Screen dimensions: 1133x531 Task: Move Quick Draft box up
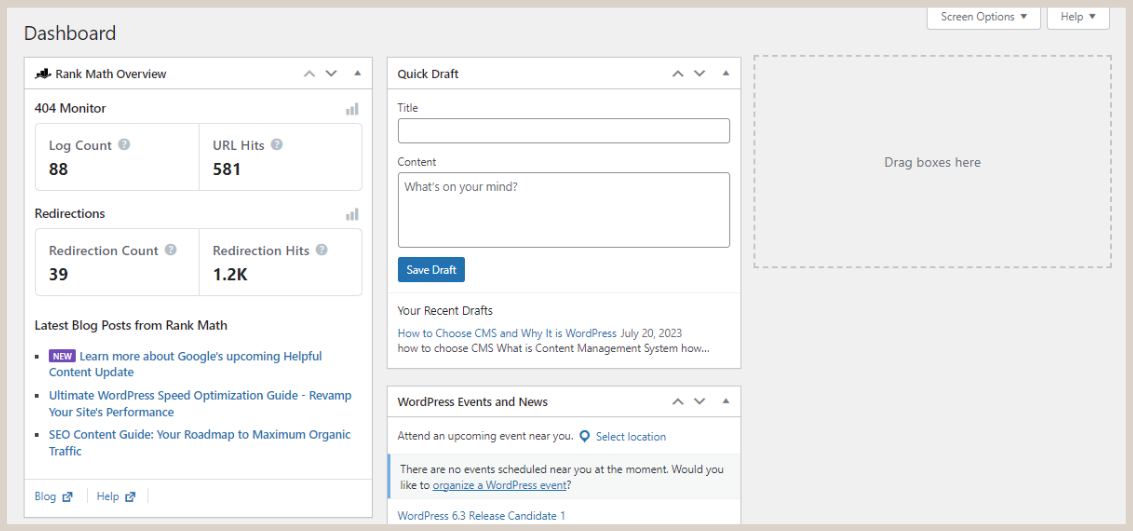click(678, 74)
